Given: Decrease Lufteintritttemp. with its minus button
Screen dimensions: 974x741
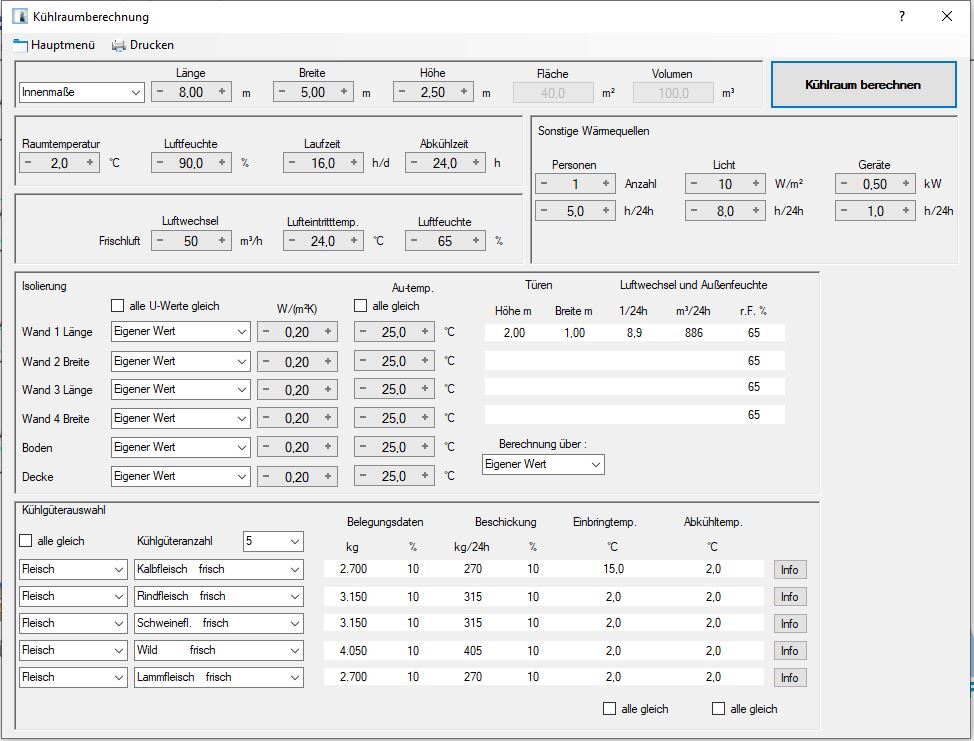Looking at the screenshot, I should (x=292, y=240).
